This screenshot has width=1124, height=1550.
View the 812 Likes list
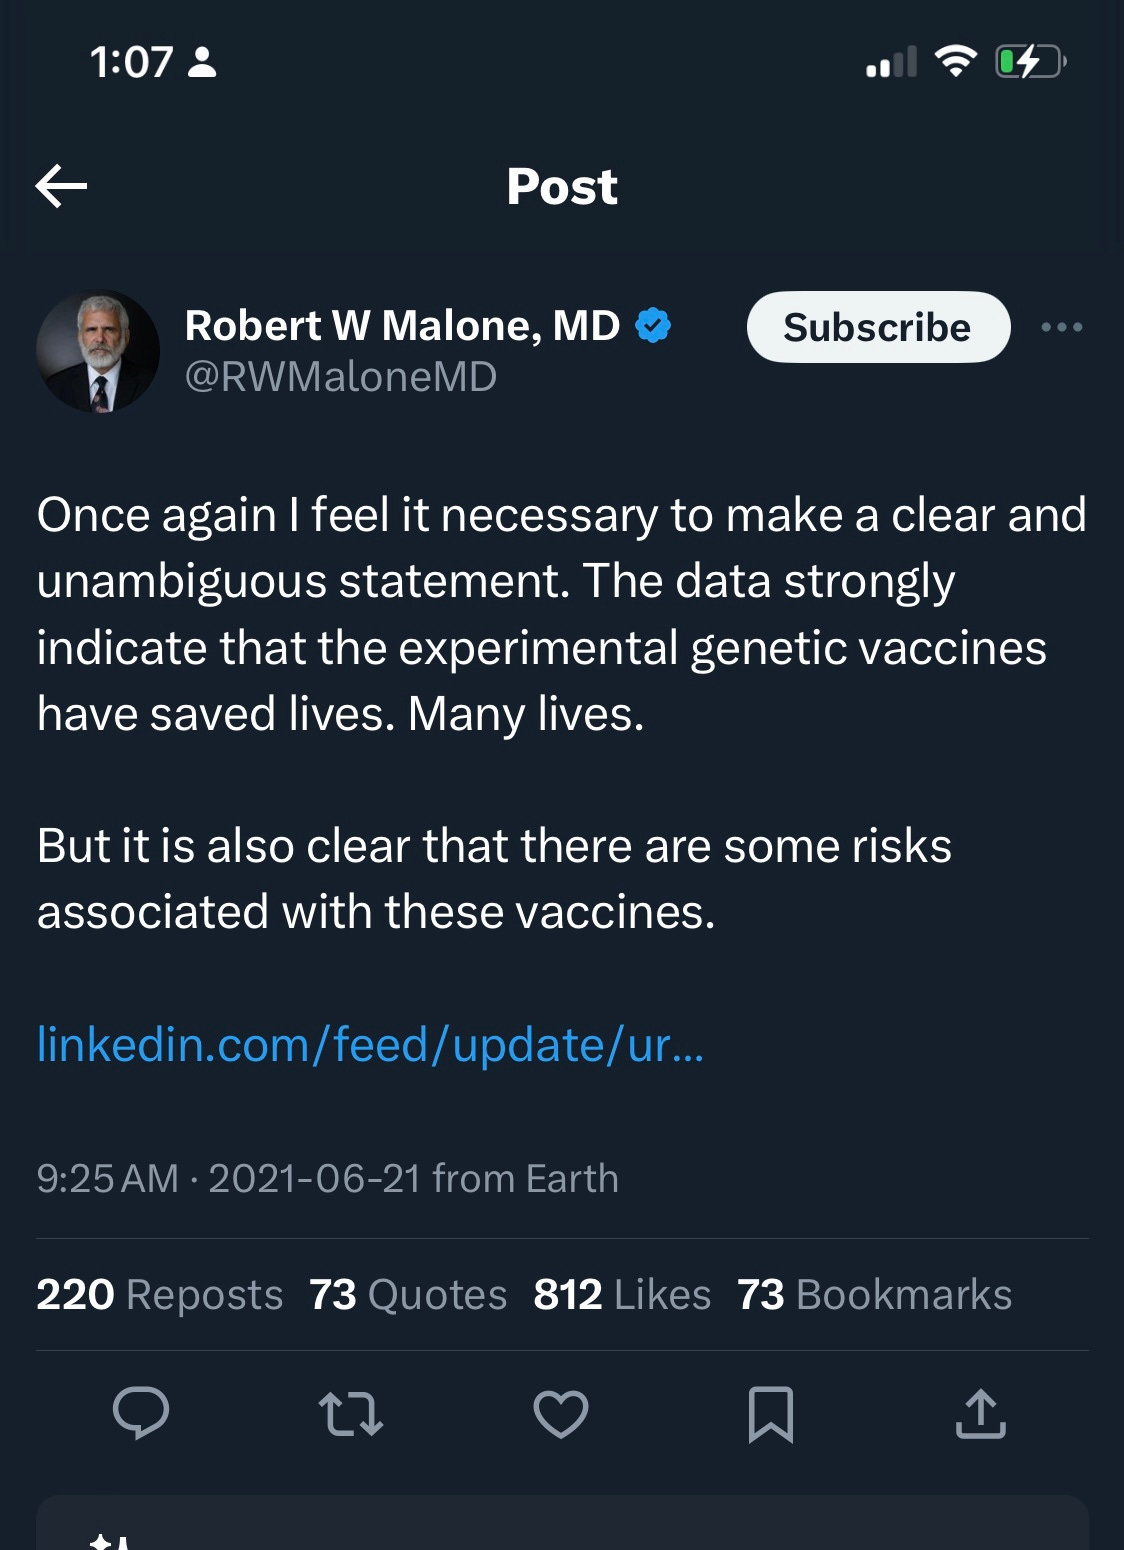point(622,1295)
